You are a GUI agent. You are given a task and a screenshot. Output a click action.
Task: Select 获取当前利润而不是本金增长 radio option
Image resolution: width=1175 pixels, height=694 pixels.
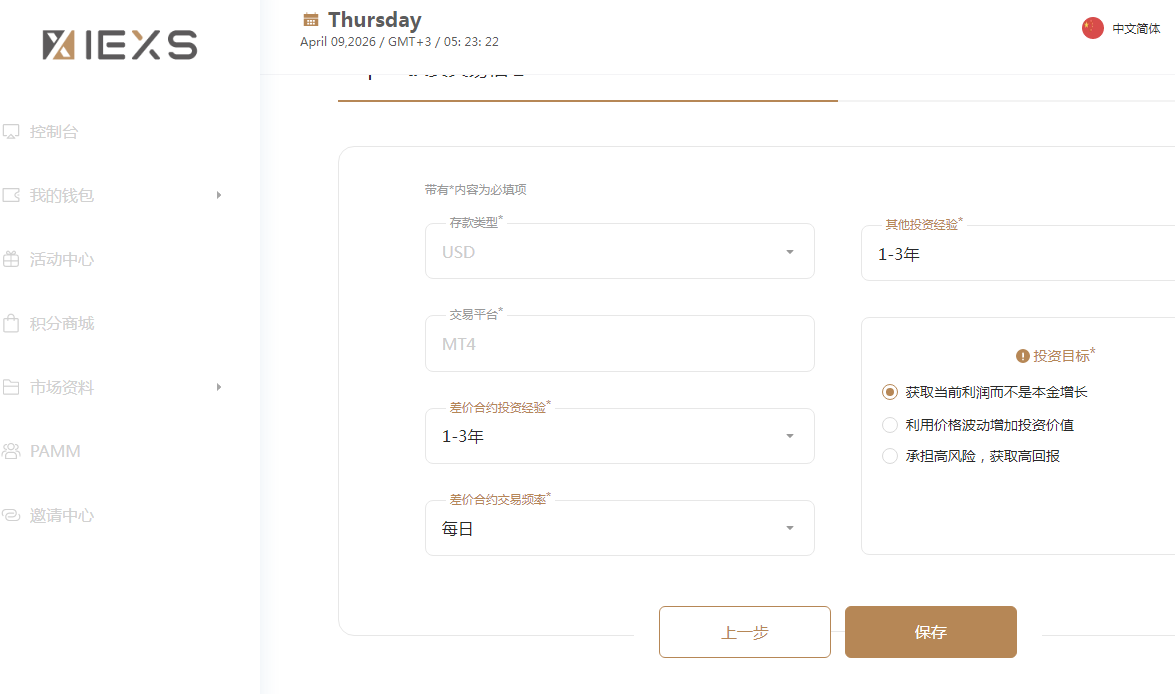coord(890,392)
